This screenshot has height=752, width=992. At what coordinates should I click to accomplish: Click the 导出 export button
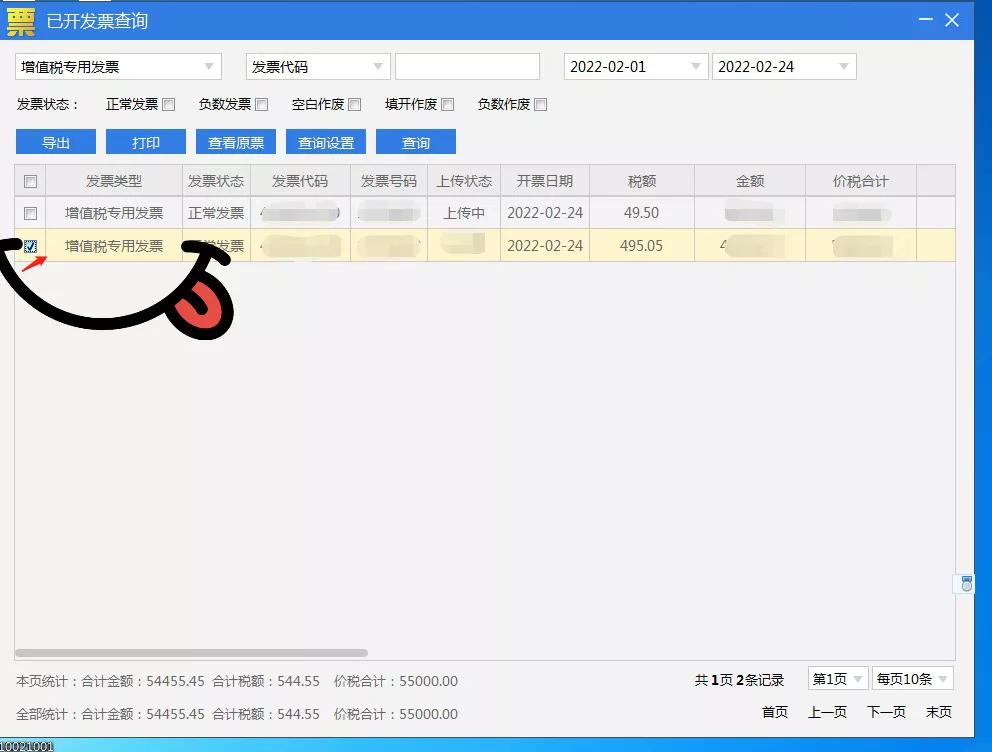(55, 141)
